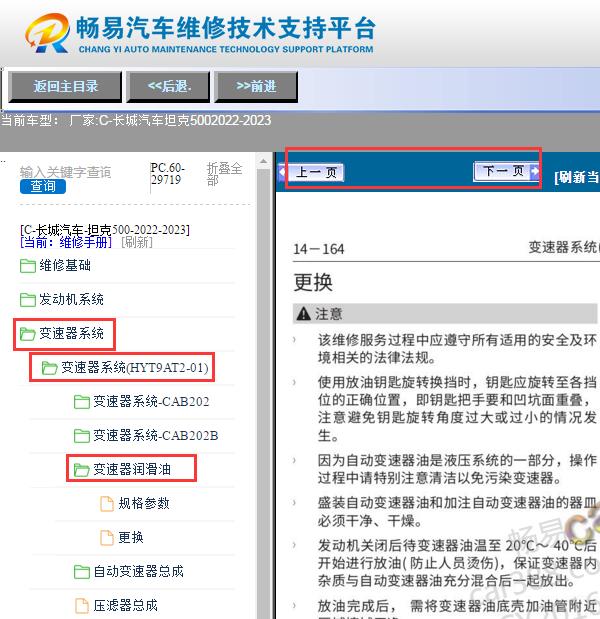Go to previous page with 上一页

coord(312,173)
